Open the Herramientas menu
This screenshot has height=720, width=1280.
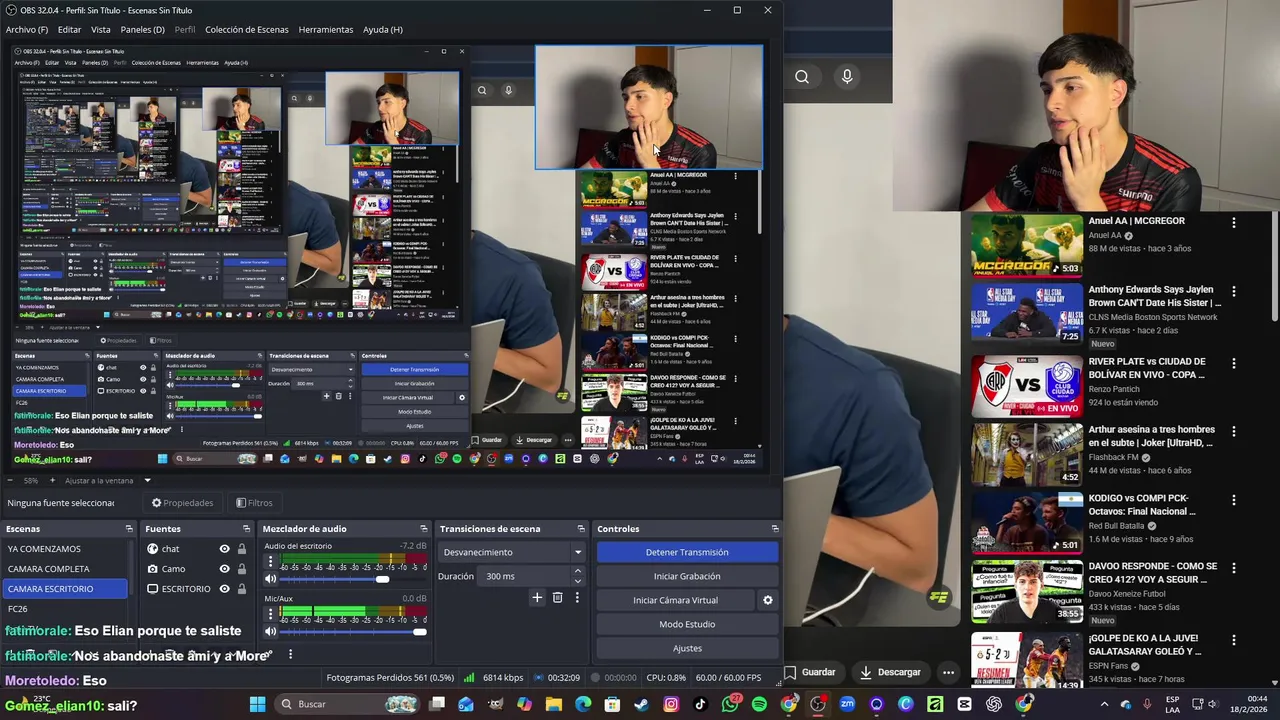coord(326,30)
